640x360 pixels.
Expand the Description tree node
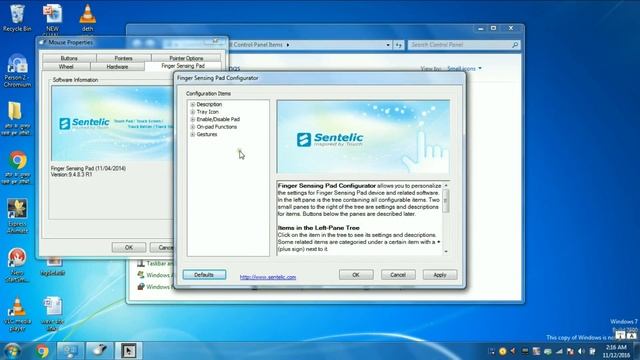[x=193, y=104]
